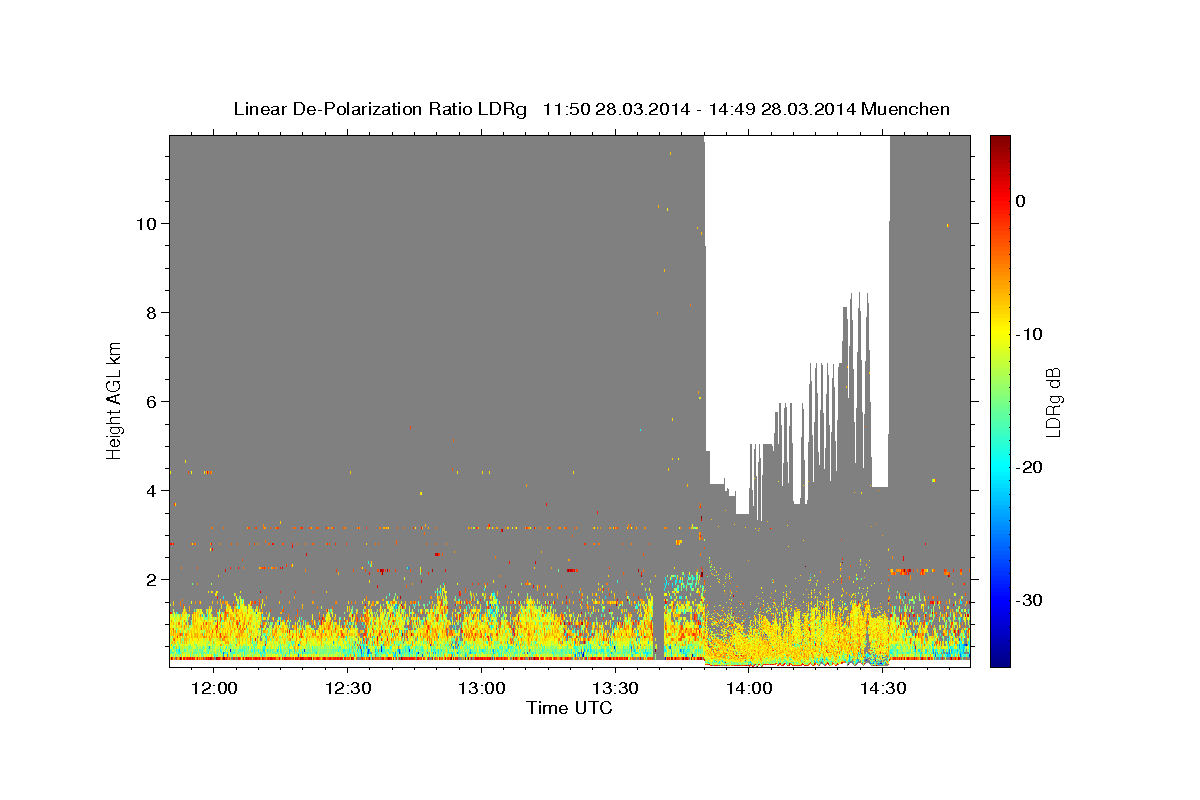1200x800 pixels.
Task: Click the colorbar tick label "-10"
Action: pos(1030,334)
